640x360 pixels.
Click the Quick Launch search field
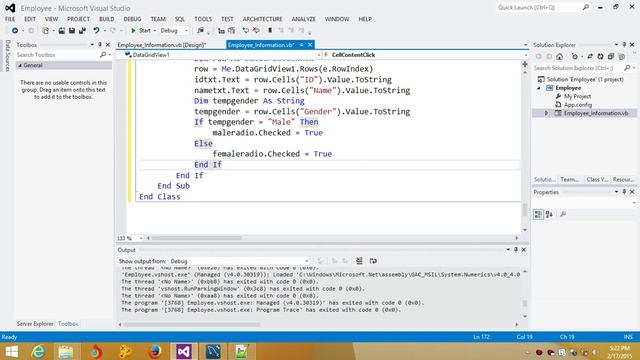click(539, 7)
